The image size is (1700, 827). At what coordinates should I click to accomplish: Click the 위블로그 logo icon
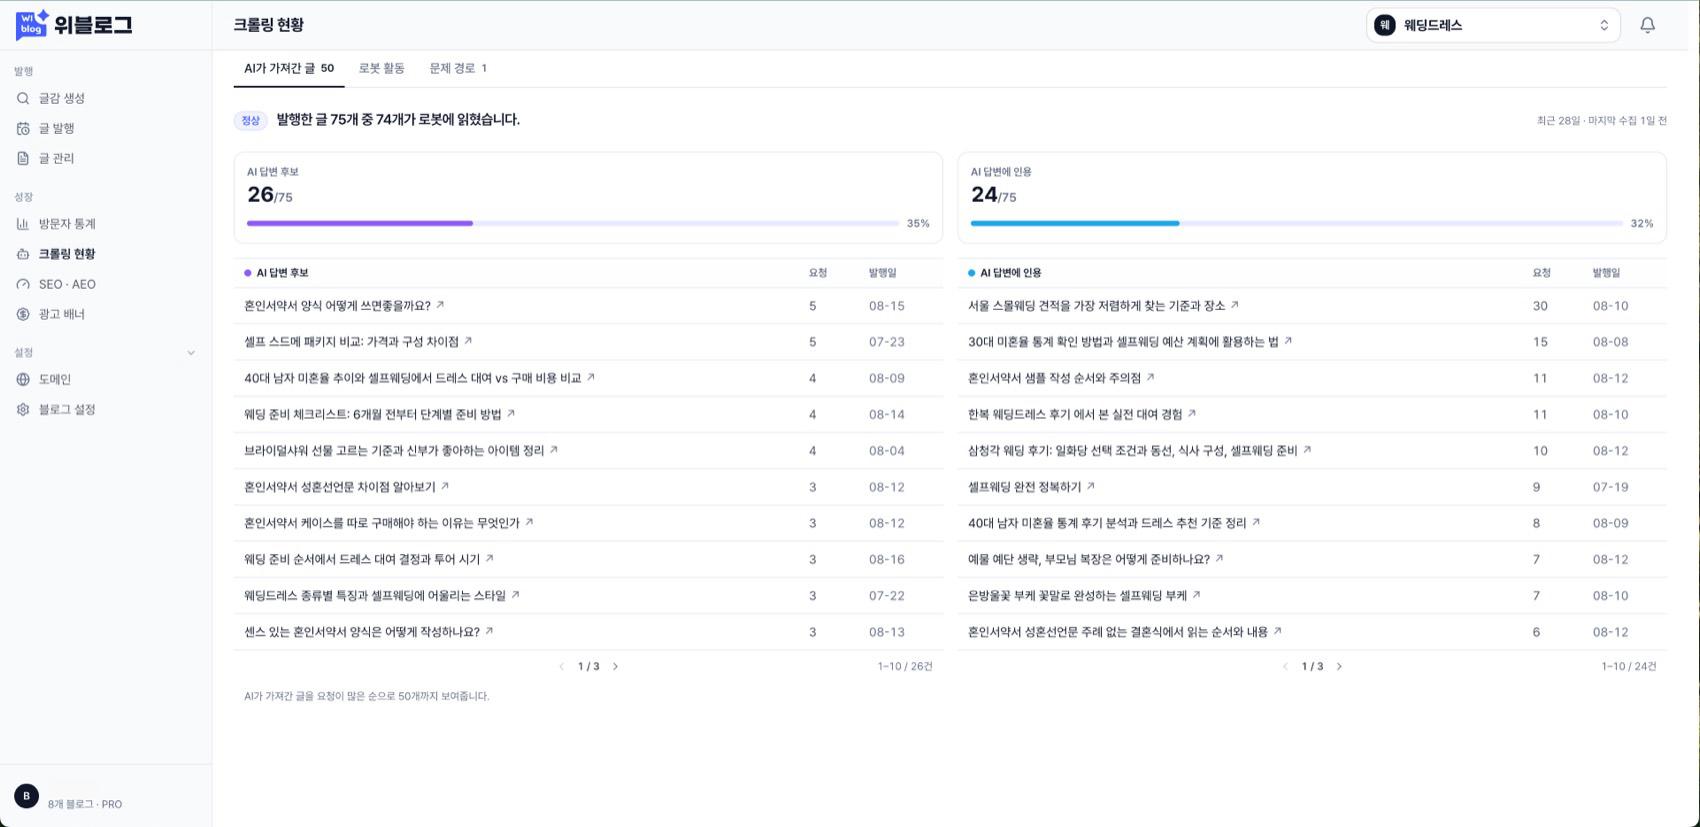point(32,25)
